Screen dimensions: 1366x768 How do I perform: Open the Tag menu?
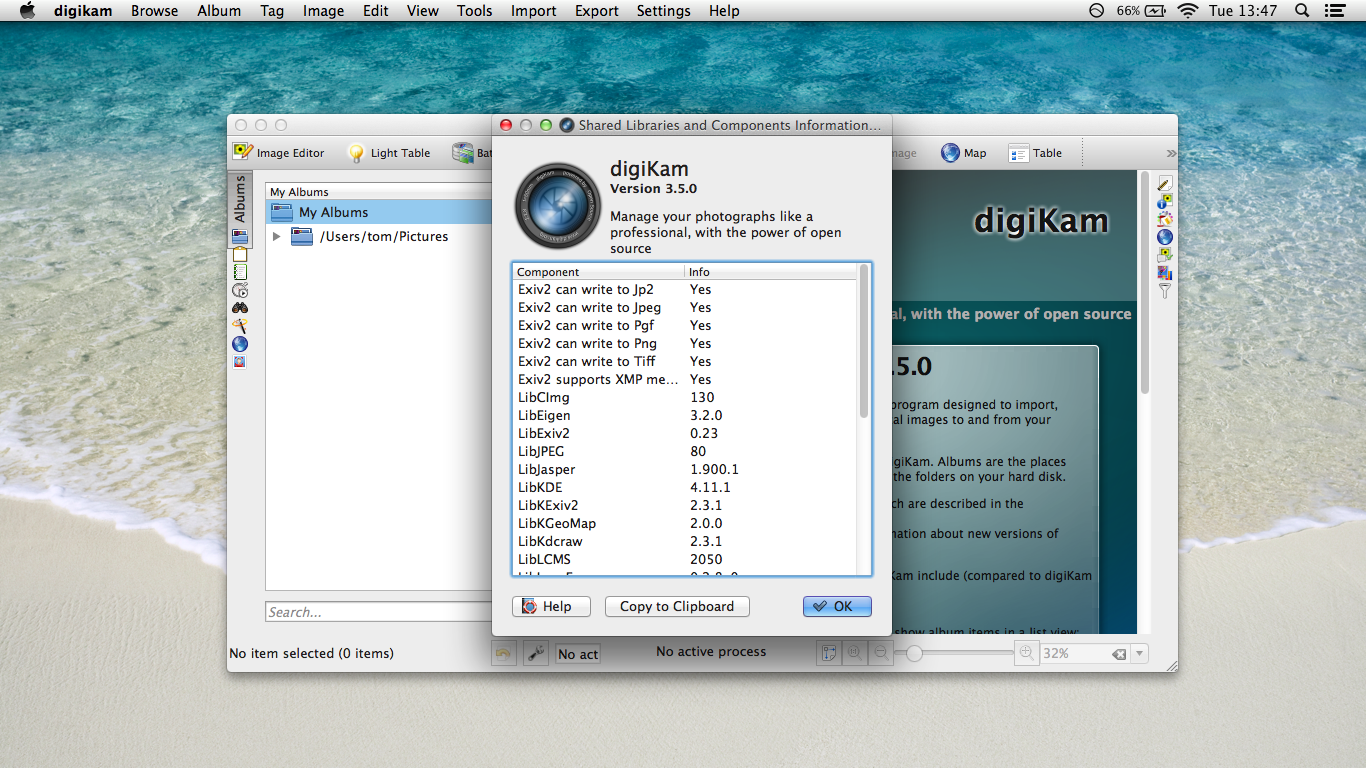coord(272,11)
